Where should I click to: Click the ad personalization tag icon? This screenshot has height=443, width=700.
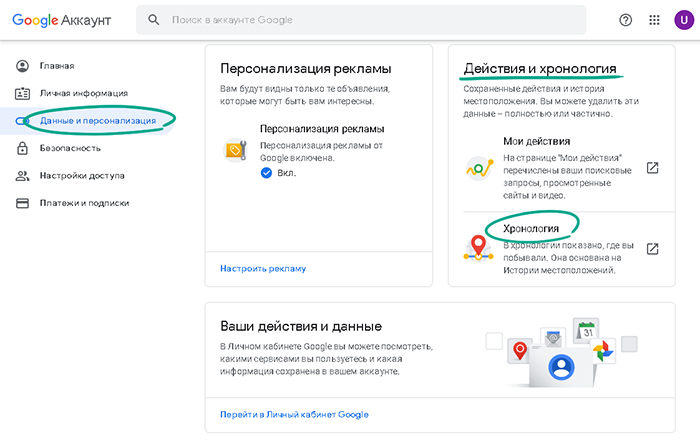click(235, 150)
